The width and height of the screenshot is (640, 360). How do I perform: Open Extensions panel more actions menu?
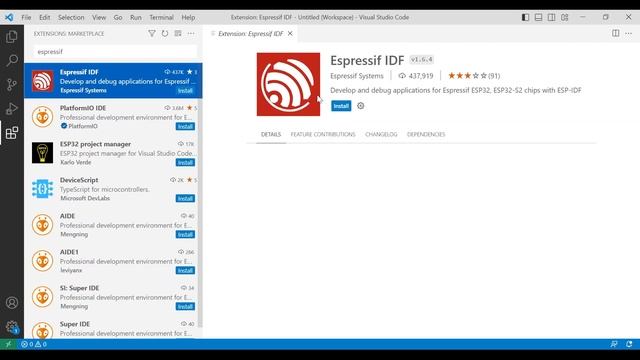point(191,33)
